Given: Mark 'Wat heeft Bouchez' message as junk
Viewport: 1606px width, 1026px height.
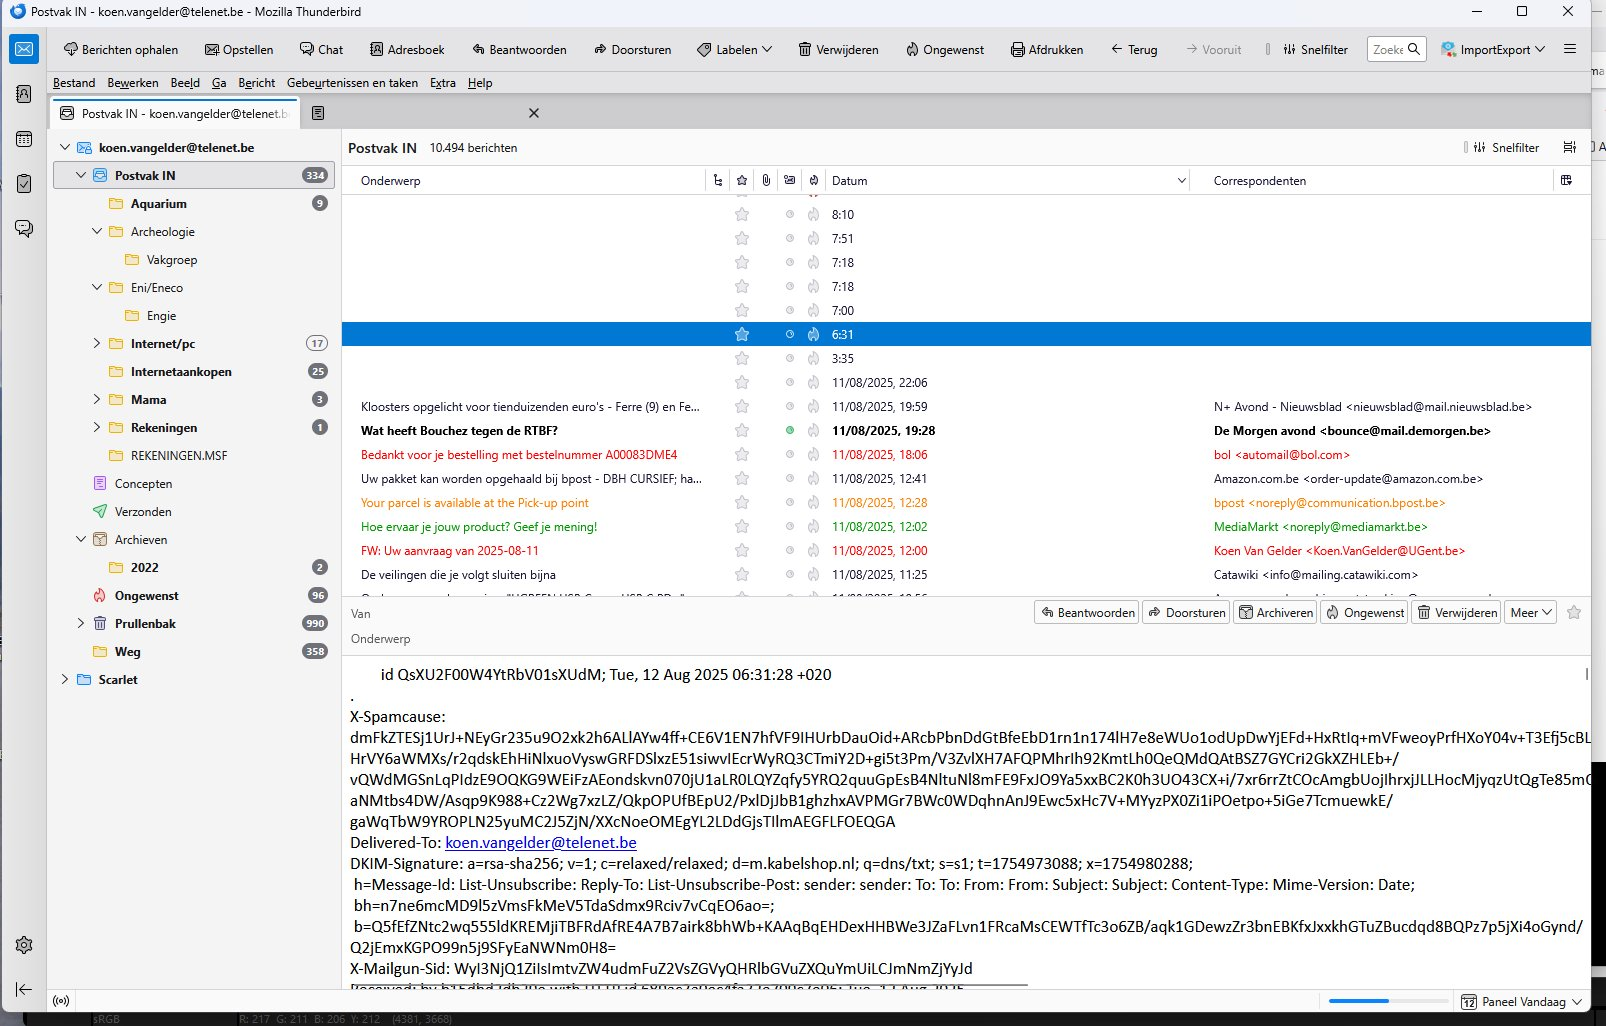Looking at the screenshot, I should pos(814,431).
